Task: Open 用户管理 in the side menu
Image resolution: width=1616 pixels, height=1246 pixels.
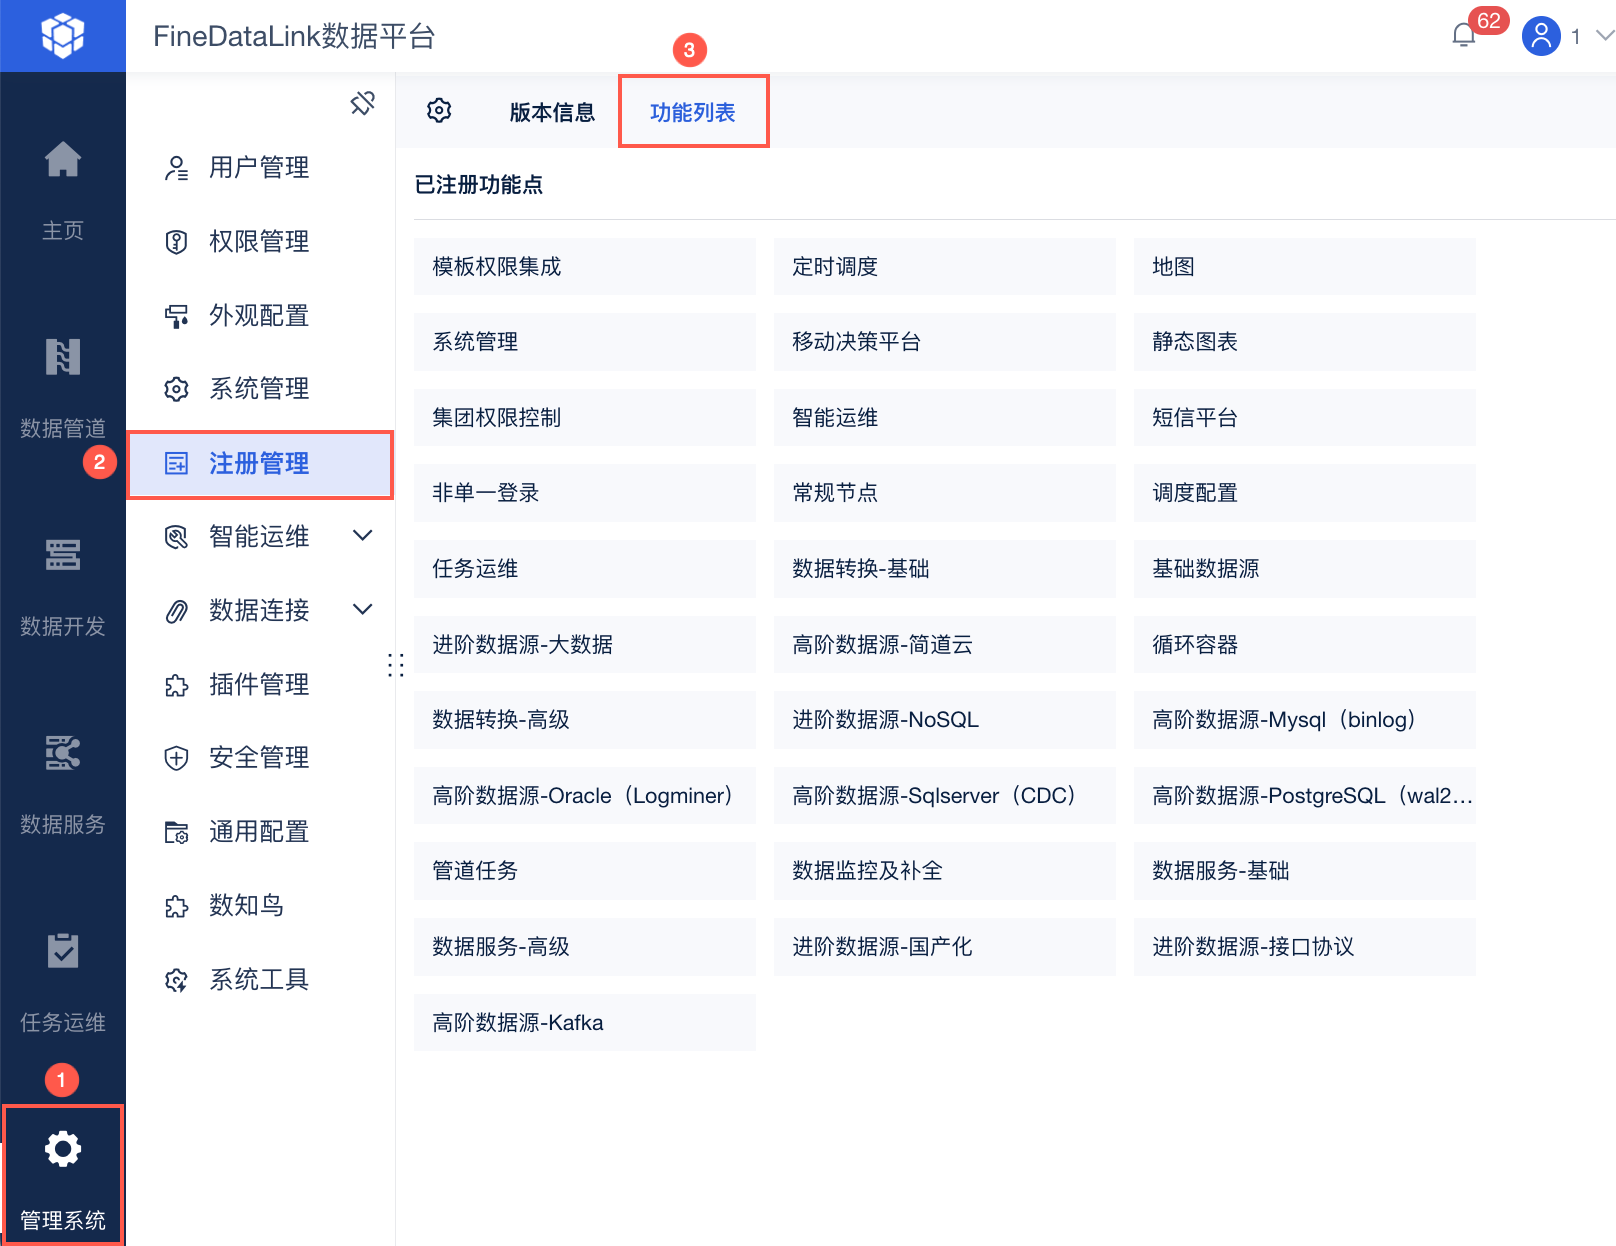Action: (x=259, y=168)
